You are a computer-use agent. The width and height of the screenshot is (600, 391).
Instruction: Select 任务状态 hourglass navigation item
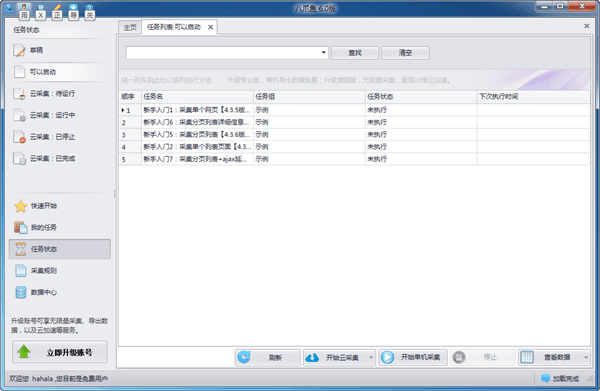(x=60, y=249)
